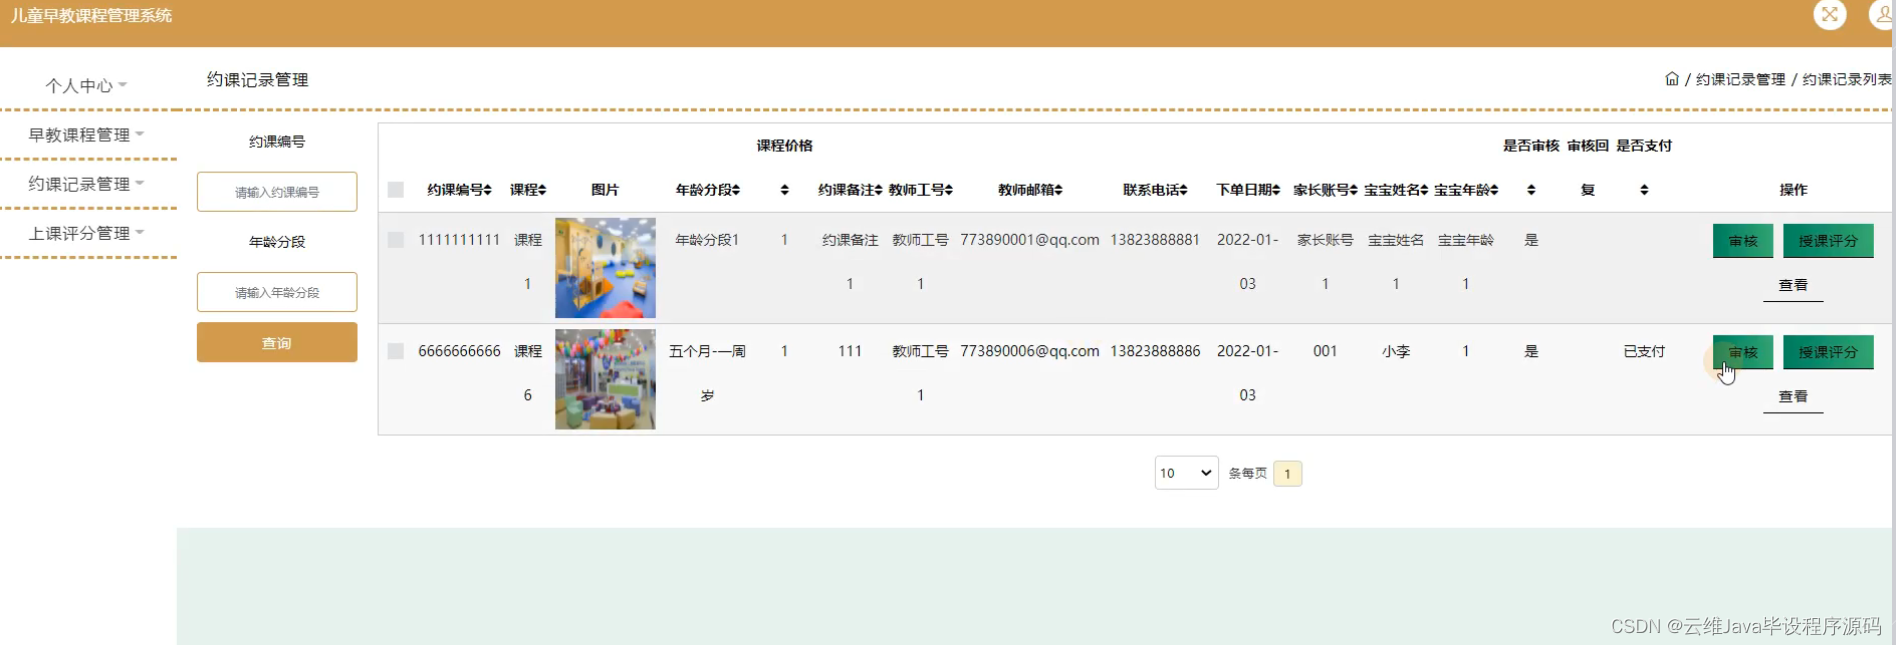The width and height of the screenshot is (1896, 645).
Task: Expand the 约课记录管理 sidebar menu
Action: coord(86,184)
